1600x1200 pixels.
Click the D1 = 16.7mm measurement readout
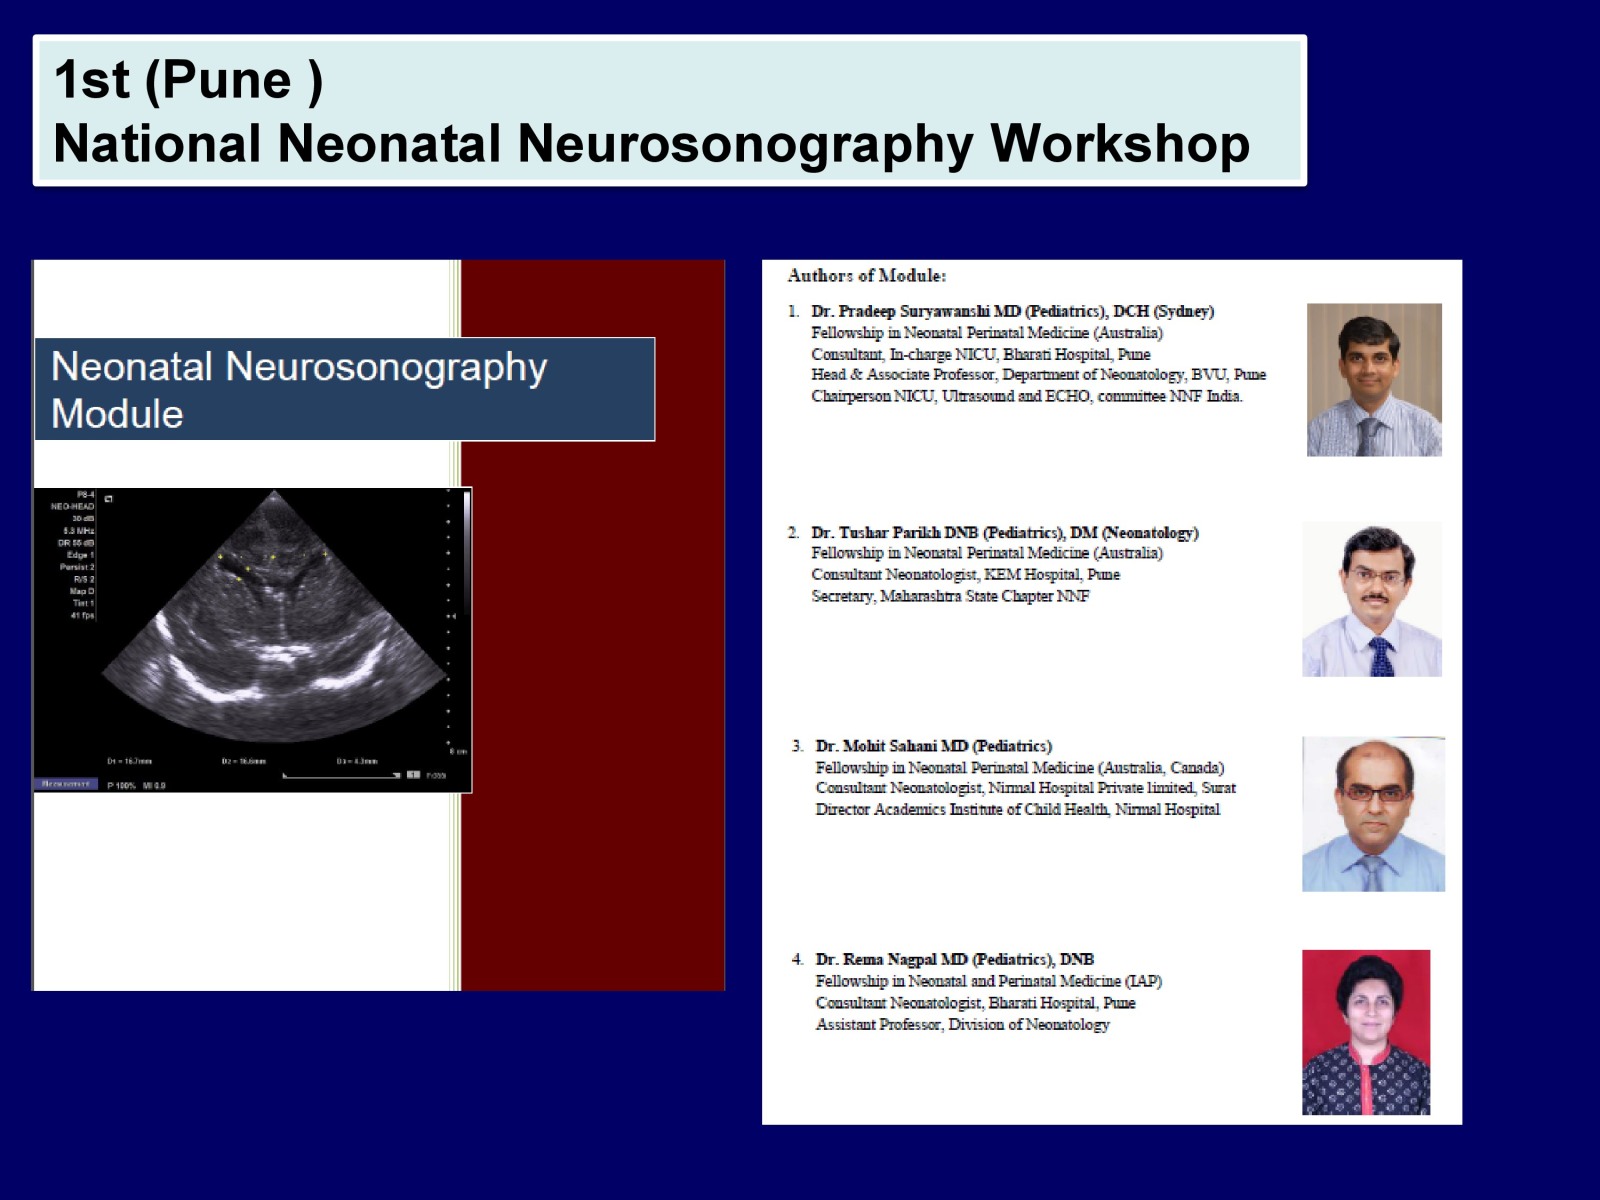tap(130, 761)
